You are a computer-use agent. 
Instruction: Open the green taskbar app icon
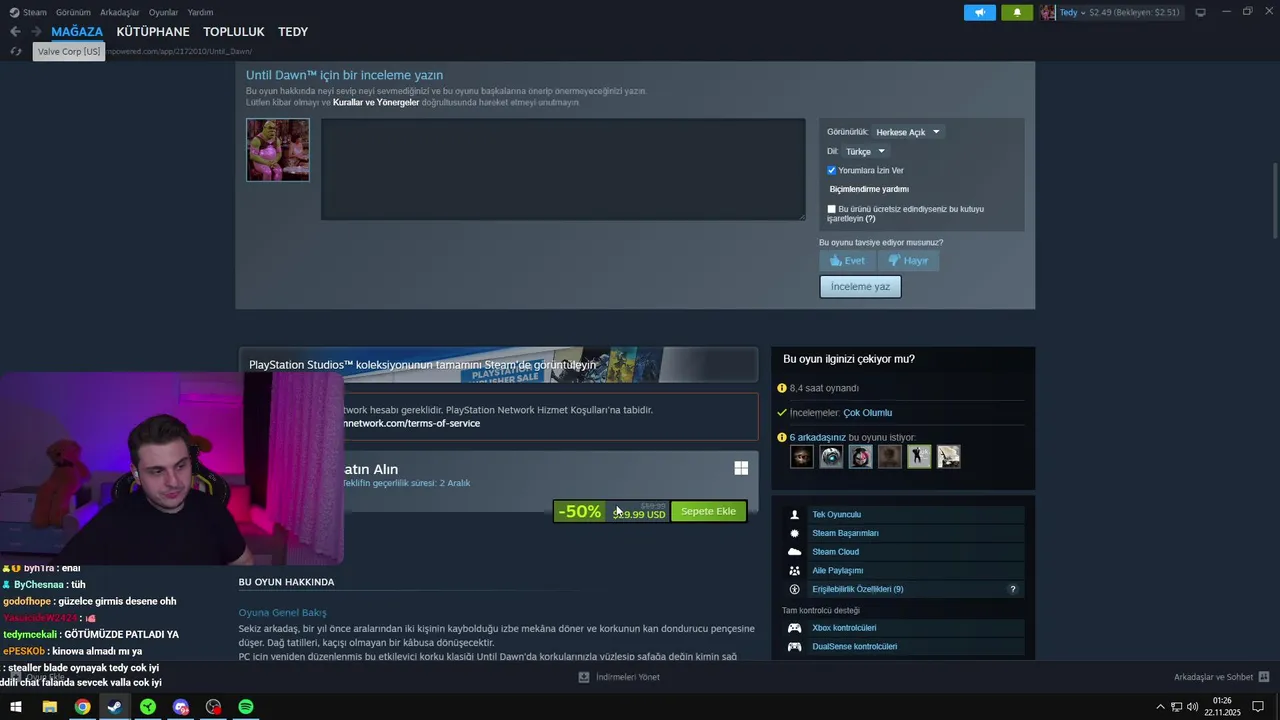pos(148,707)
